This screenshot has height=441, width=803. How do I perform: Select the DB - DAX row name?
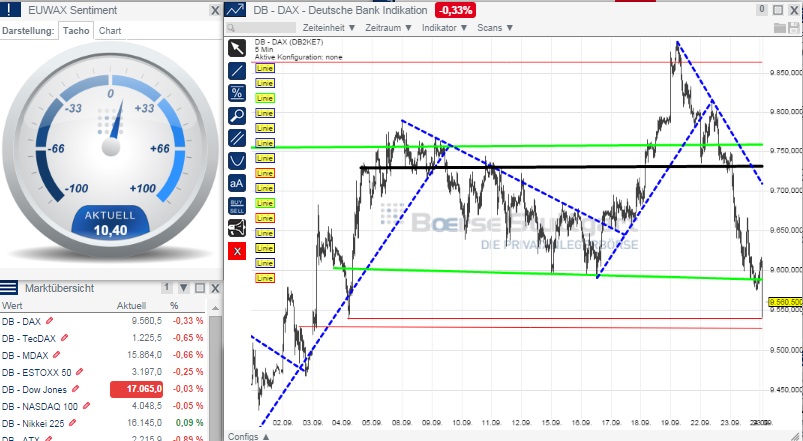(x=21, y=321)
